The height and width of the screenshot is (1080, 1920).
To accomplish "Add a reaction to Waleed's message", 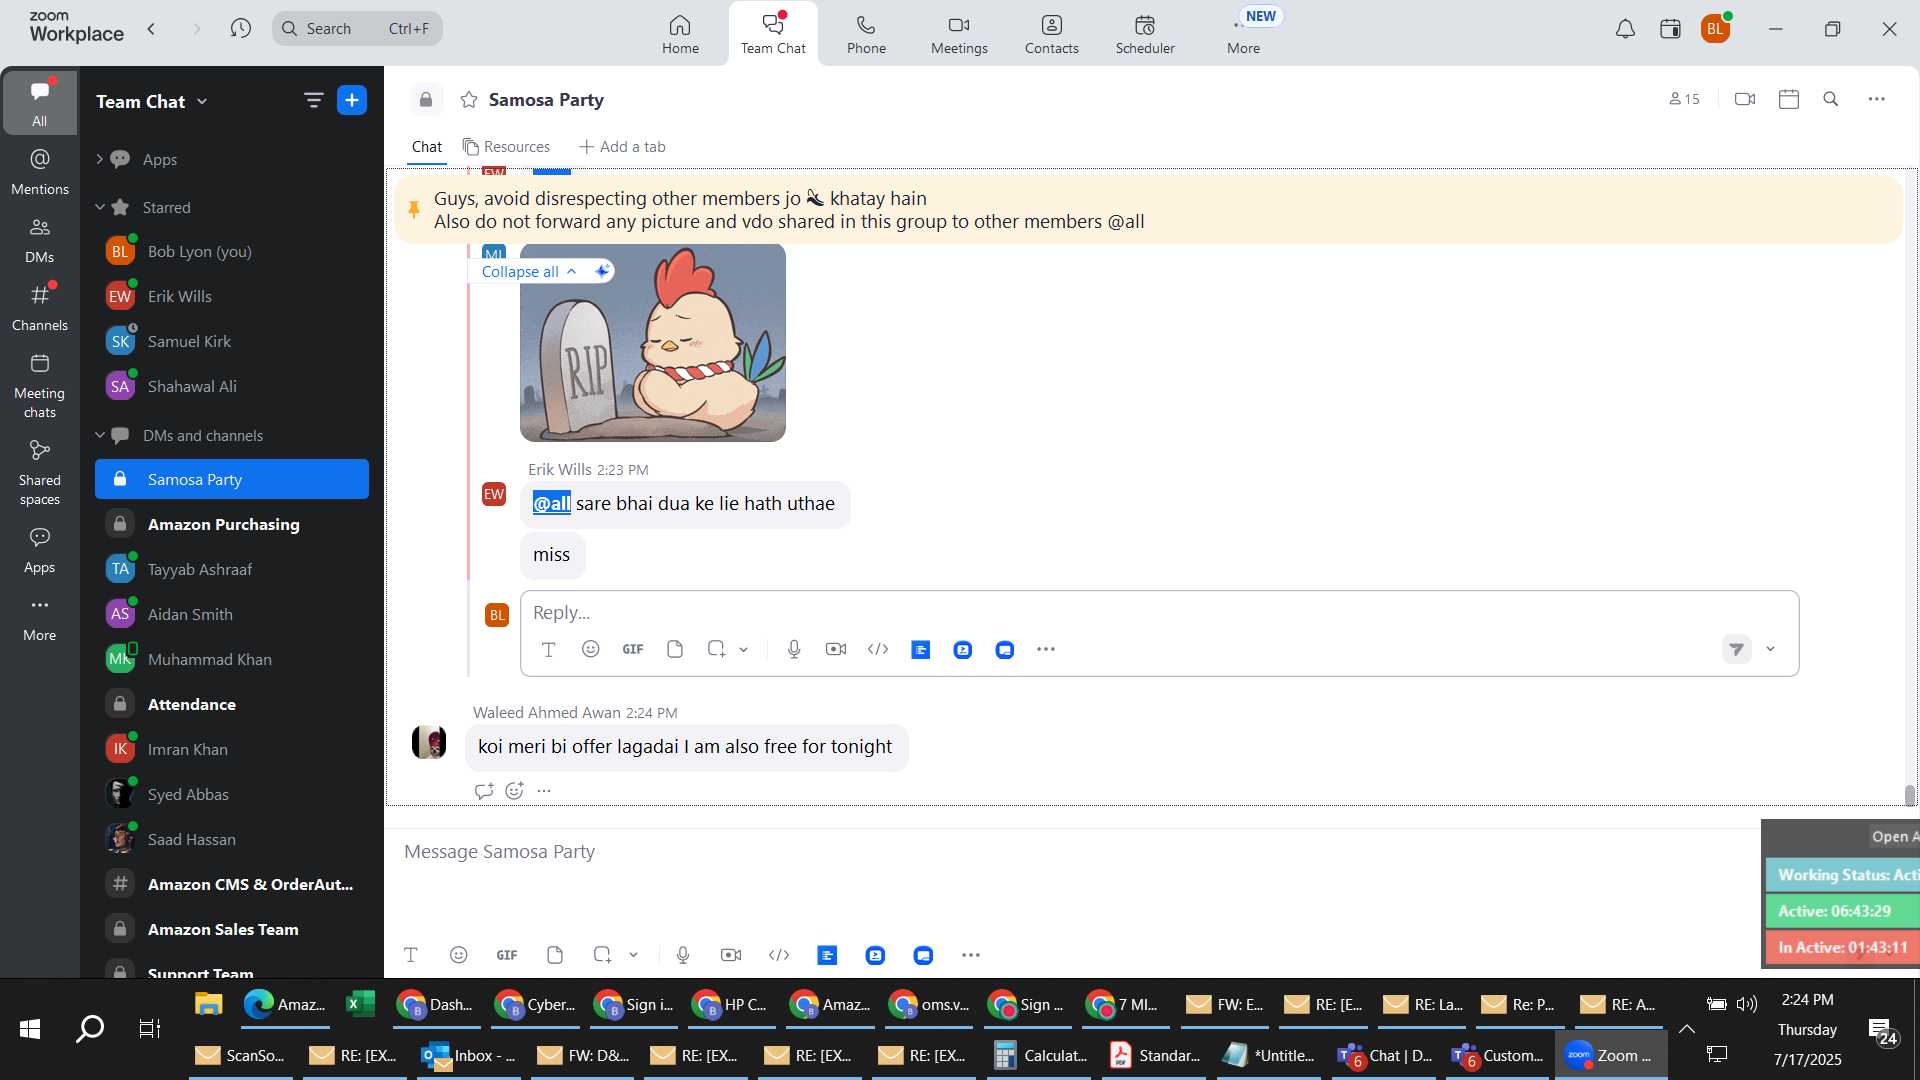I will [x=514, y=791].
